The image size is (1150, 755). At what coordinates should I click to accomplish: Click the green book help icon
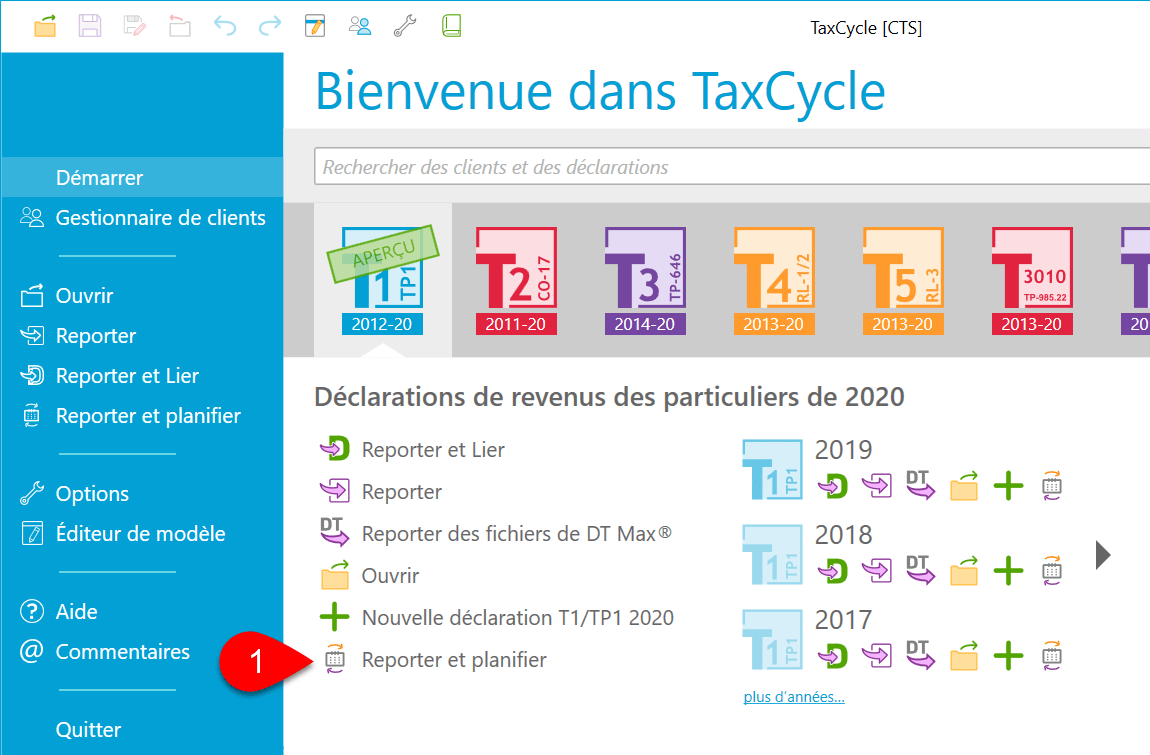pos(451,27)
